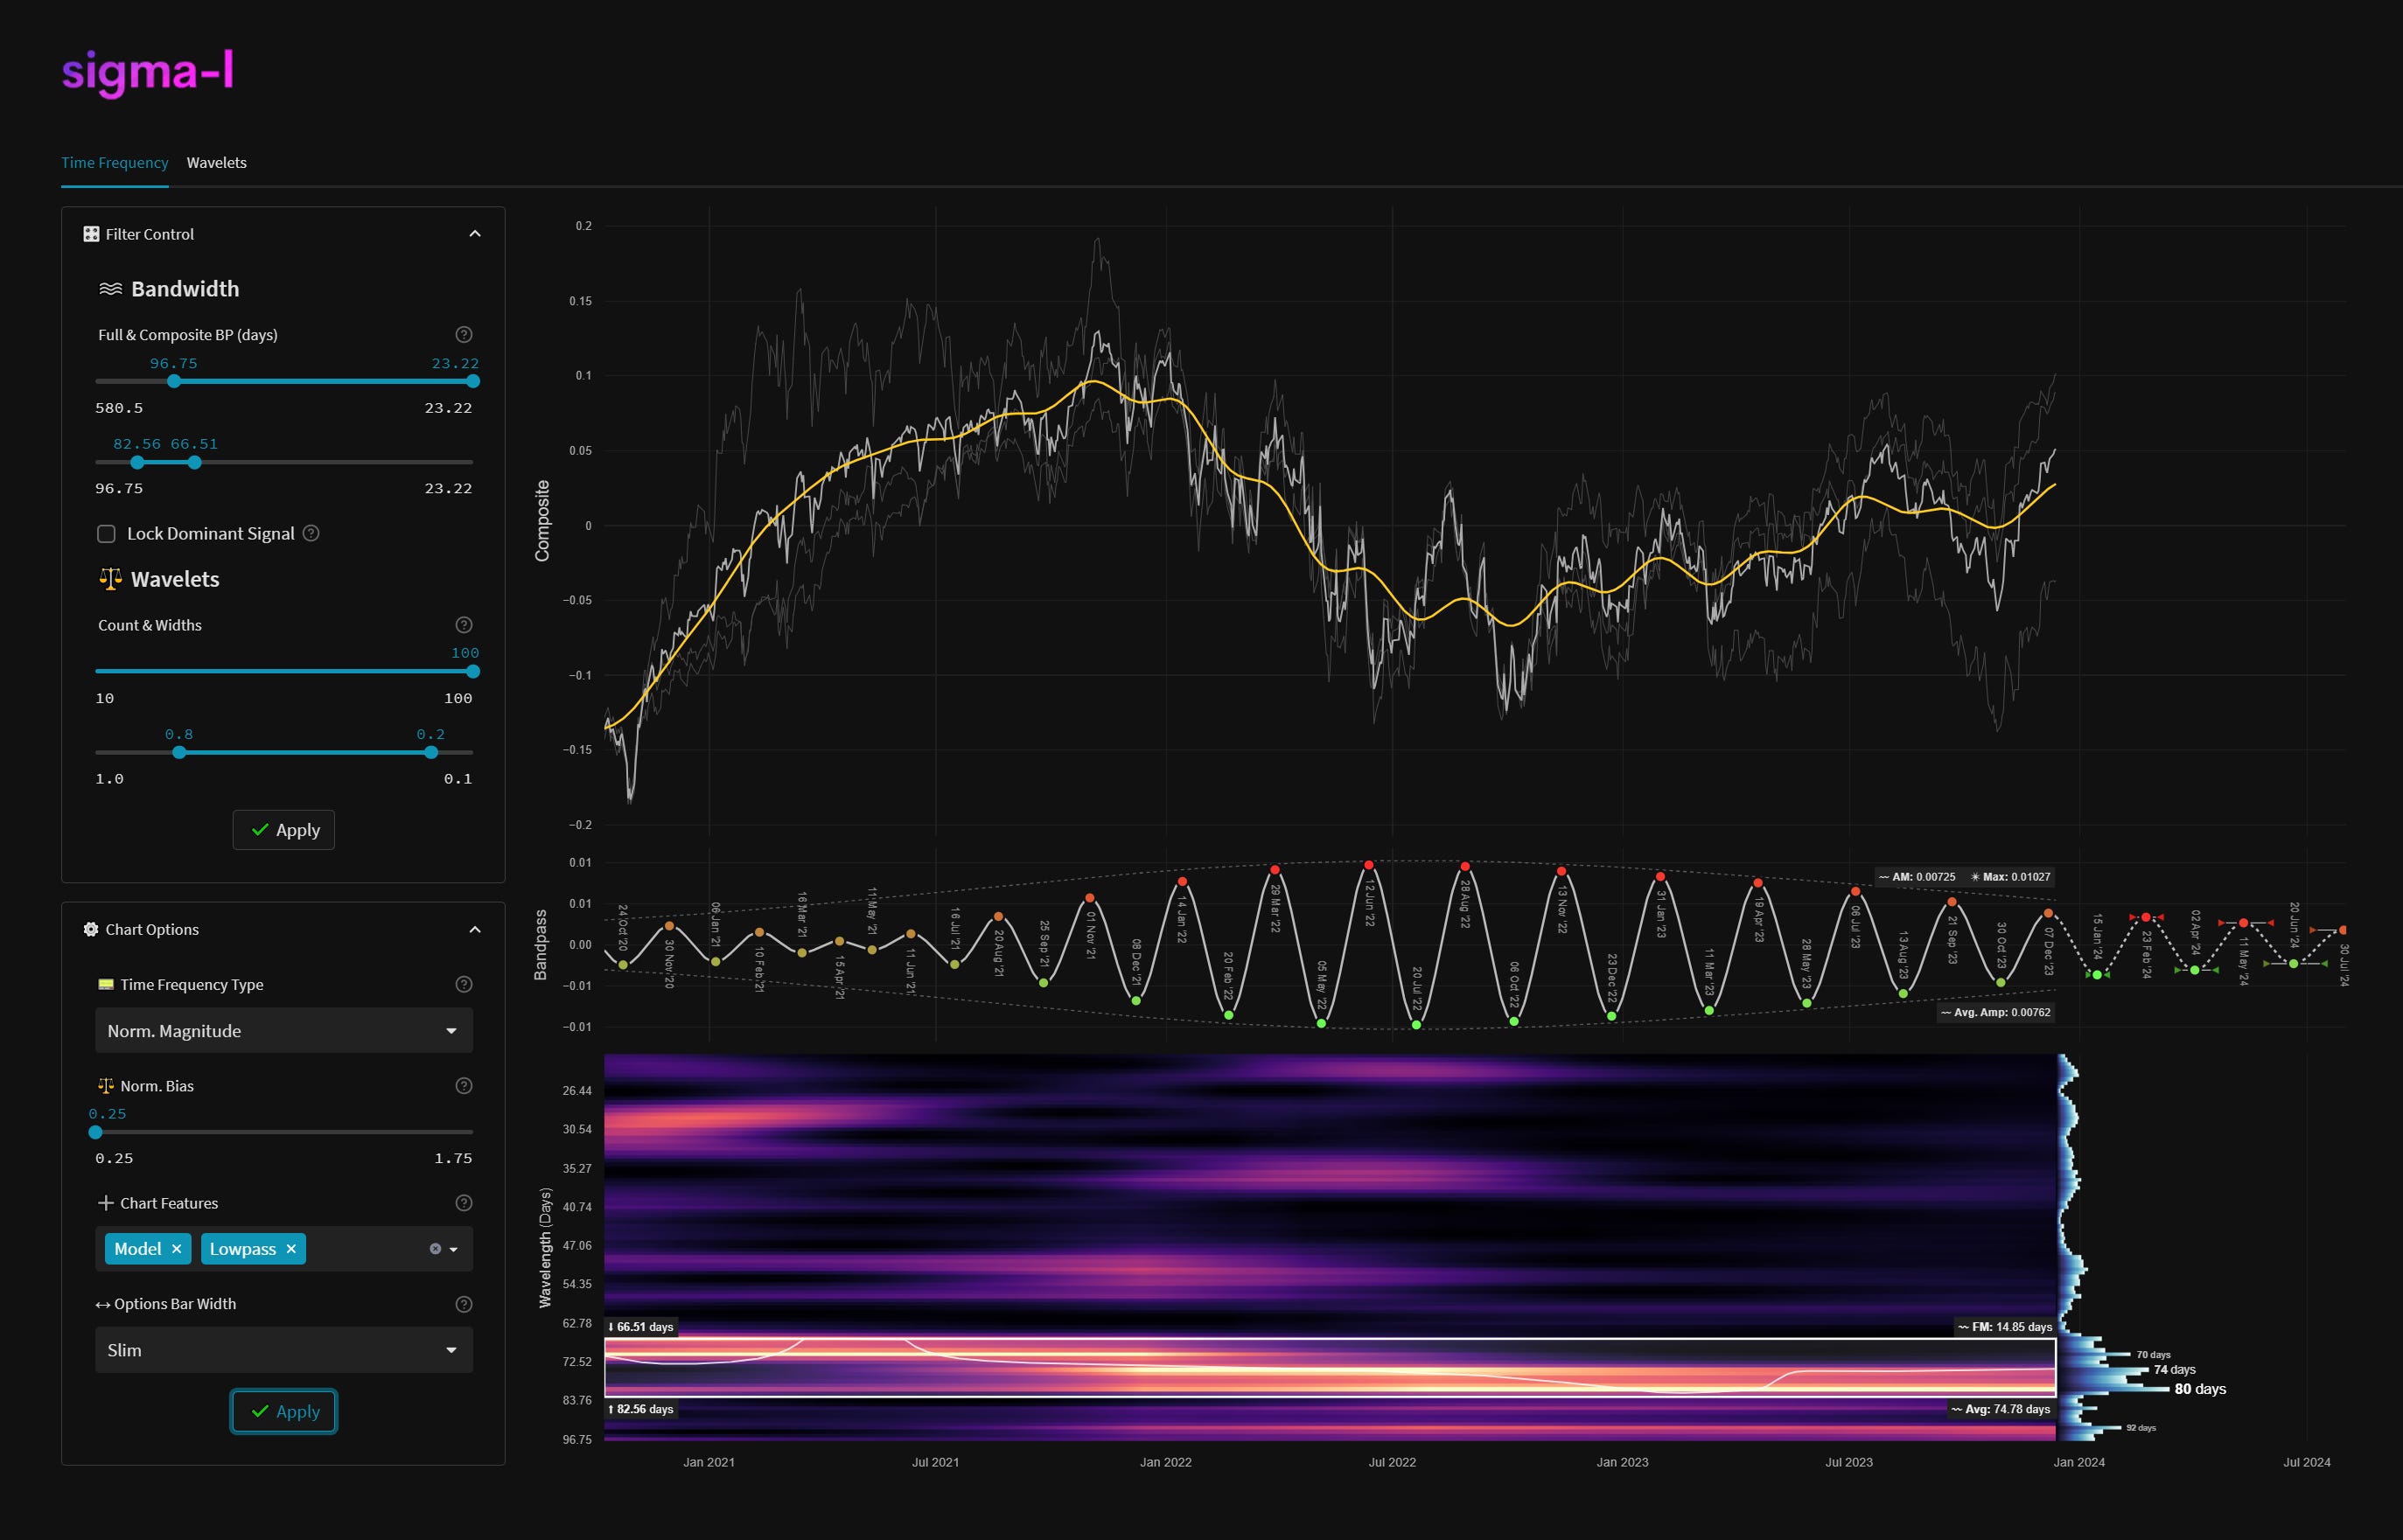The image size is (2403, 1540).
Task: Open the Slim bar width dropdown
Action: [x=283, y=1350]
